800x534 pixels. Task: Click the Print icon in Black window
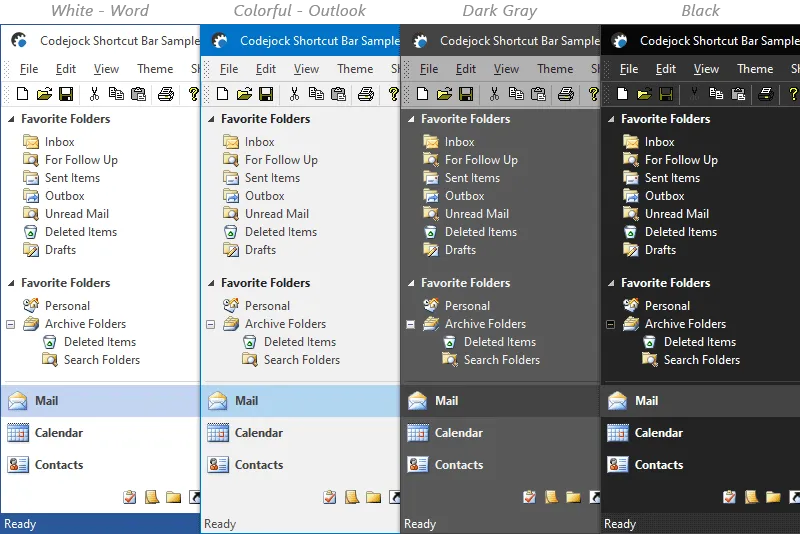765,94
